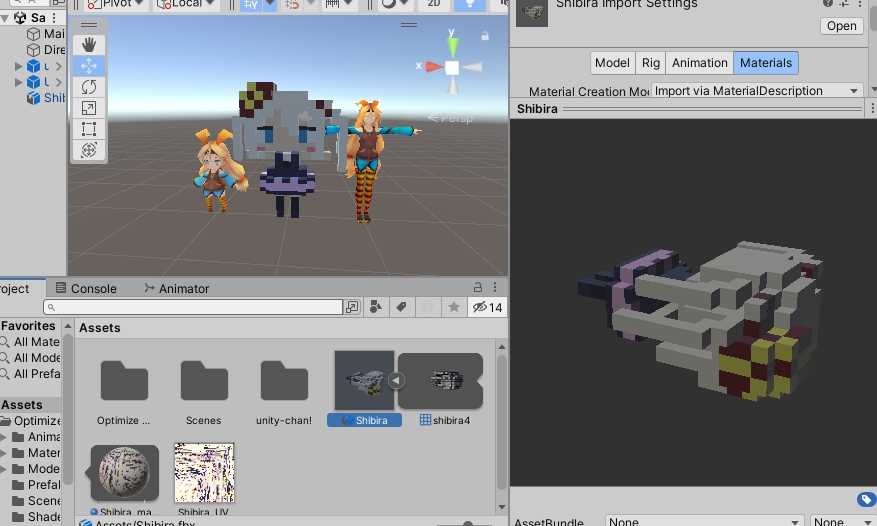Toggle the Project panel lock
Viewport: 877px width, 526px height.
point(478,288)
